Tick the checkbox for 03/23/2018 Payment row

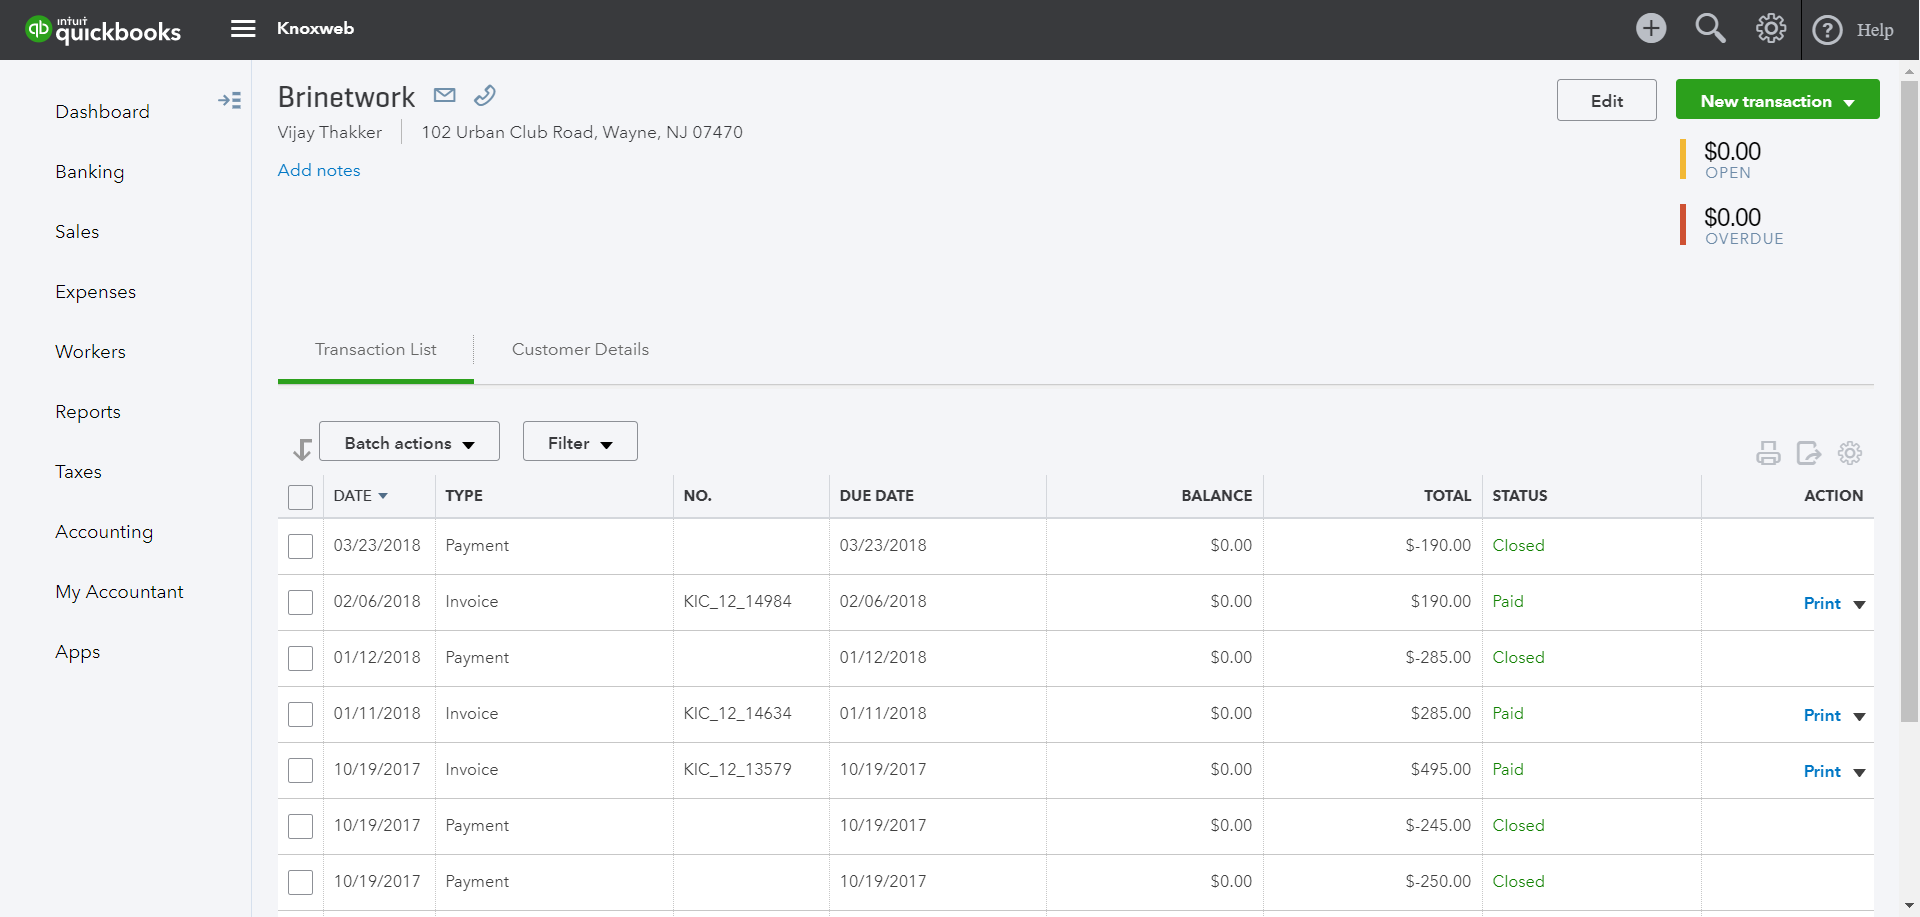(300, 546)
